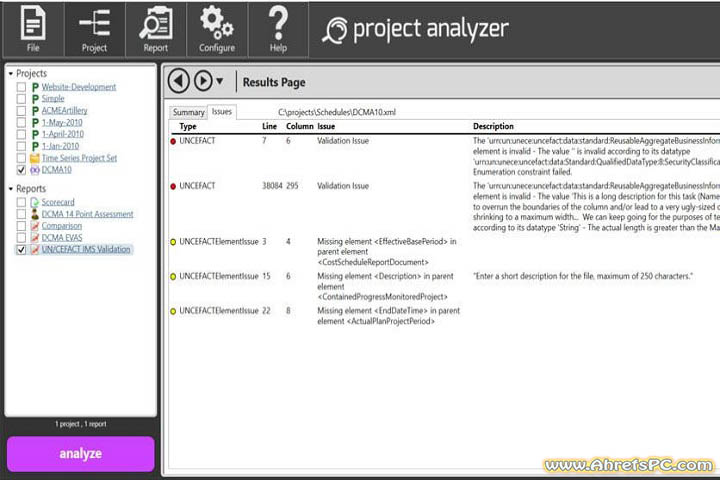Screen dimensions: 720x480
Task: Click the green P icon beside ACMEArtillery
Action: coord(35,111)
